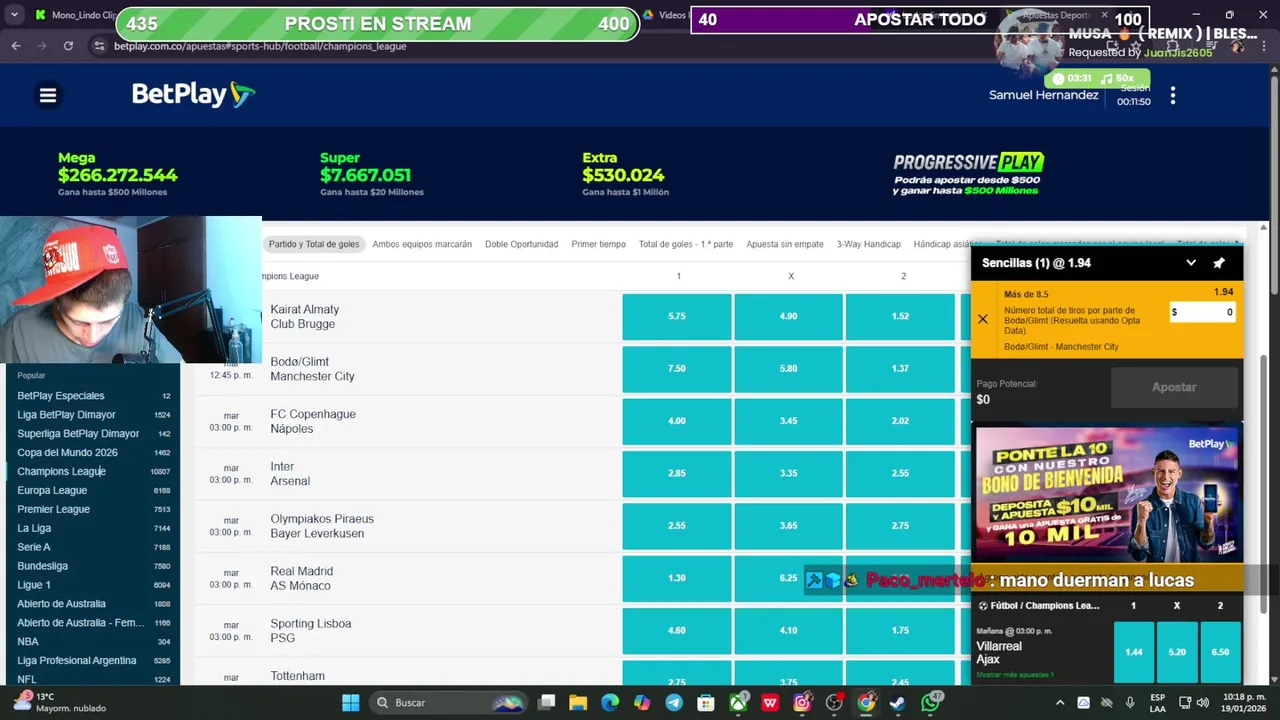The width and height of the screenshot is (1280, 720).
Task: Open Liga BetPlay Dimayor in sidebar
Action: [66, 415]
